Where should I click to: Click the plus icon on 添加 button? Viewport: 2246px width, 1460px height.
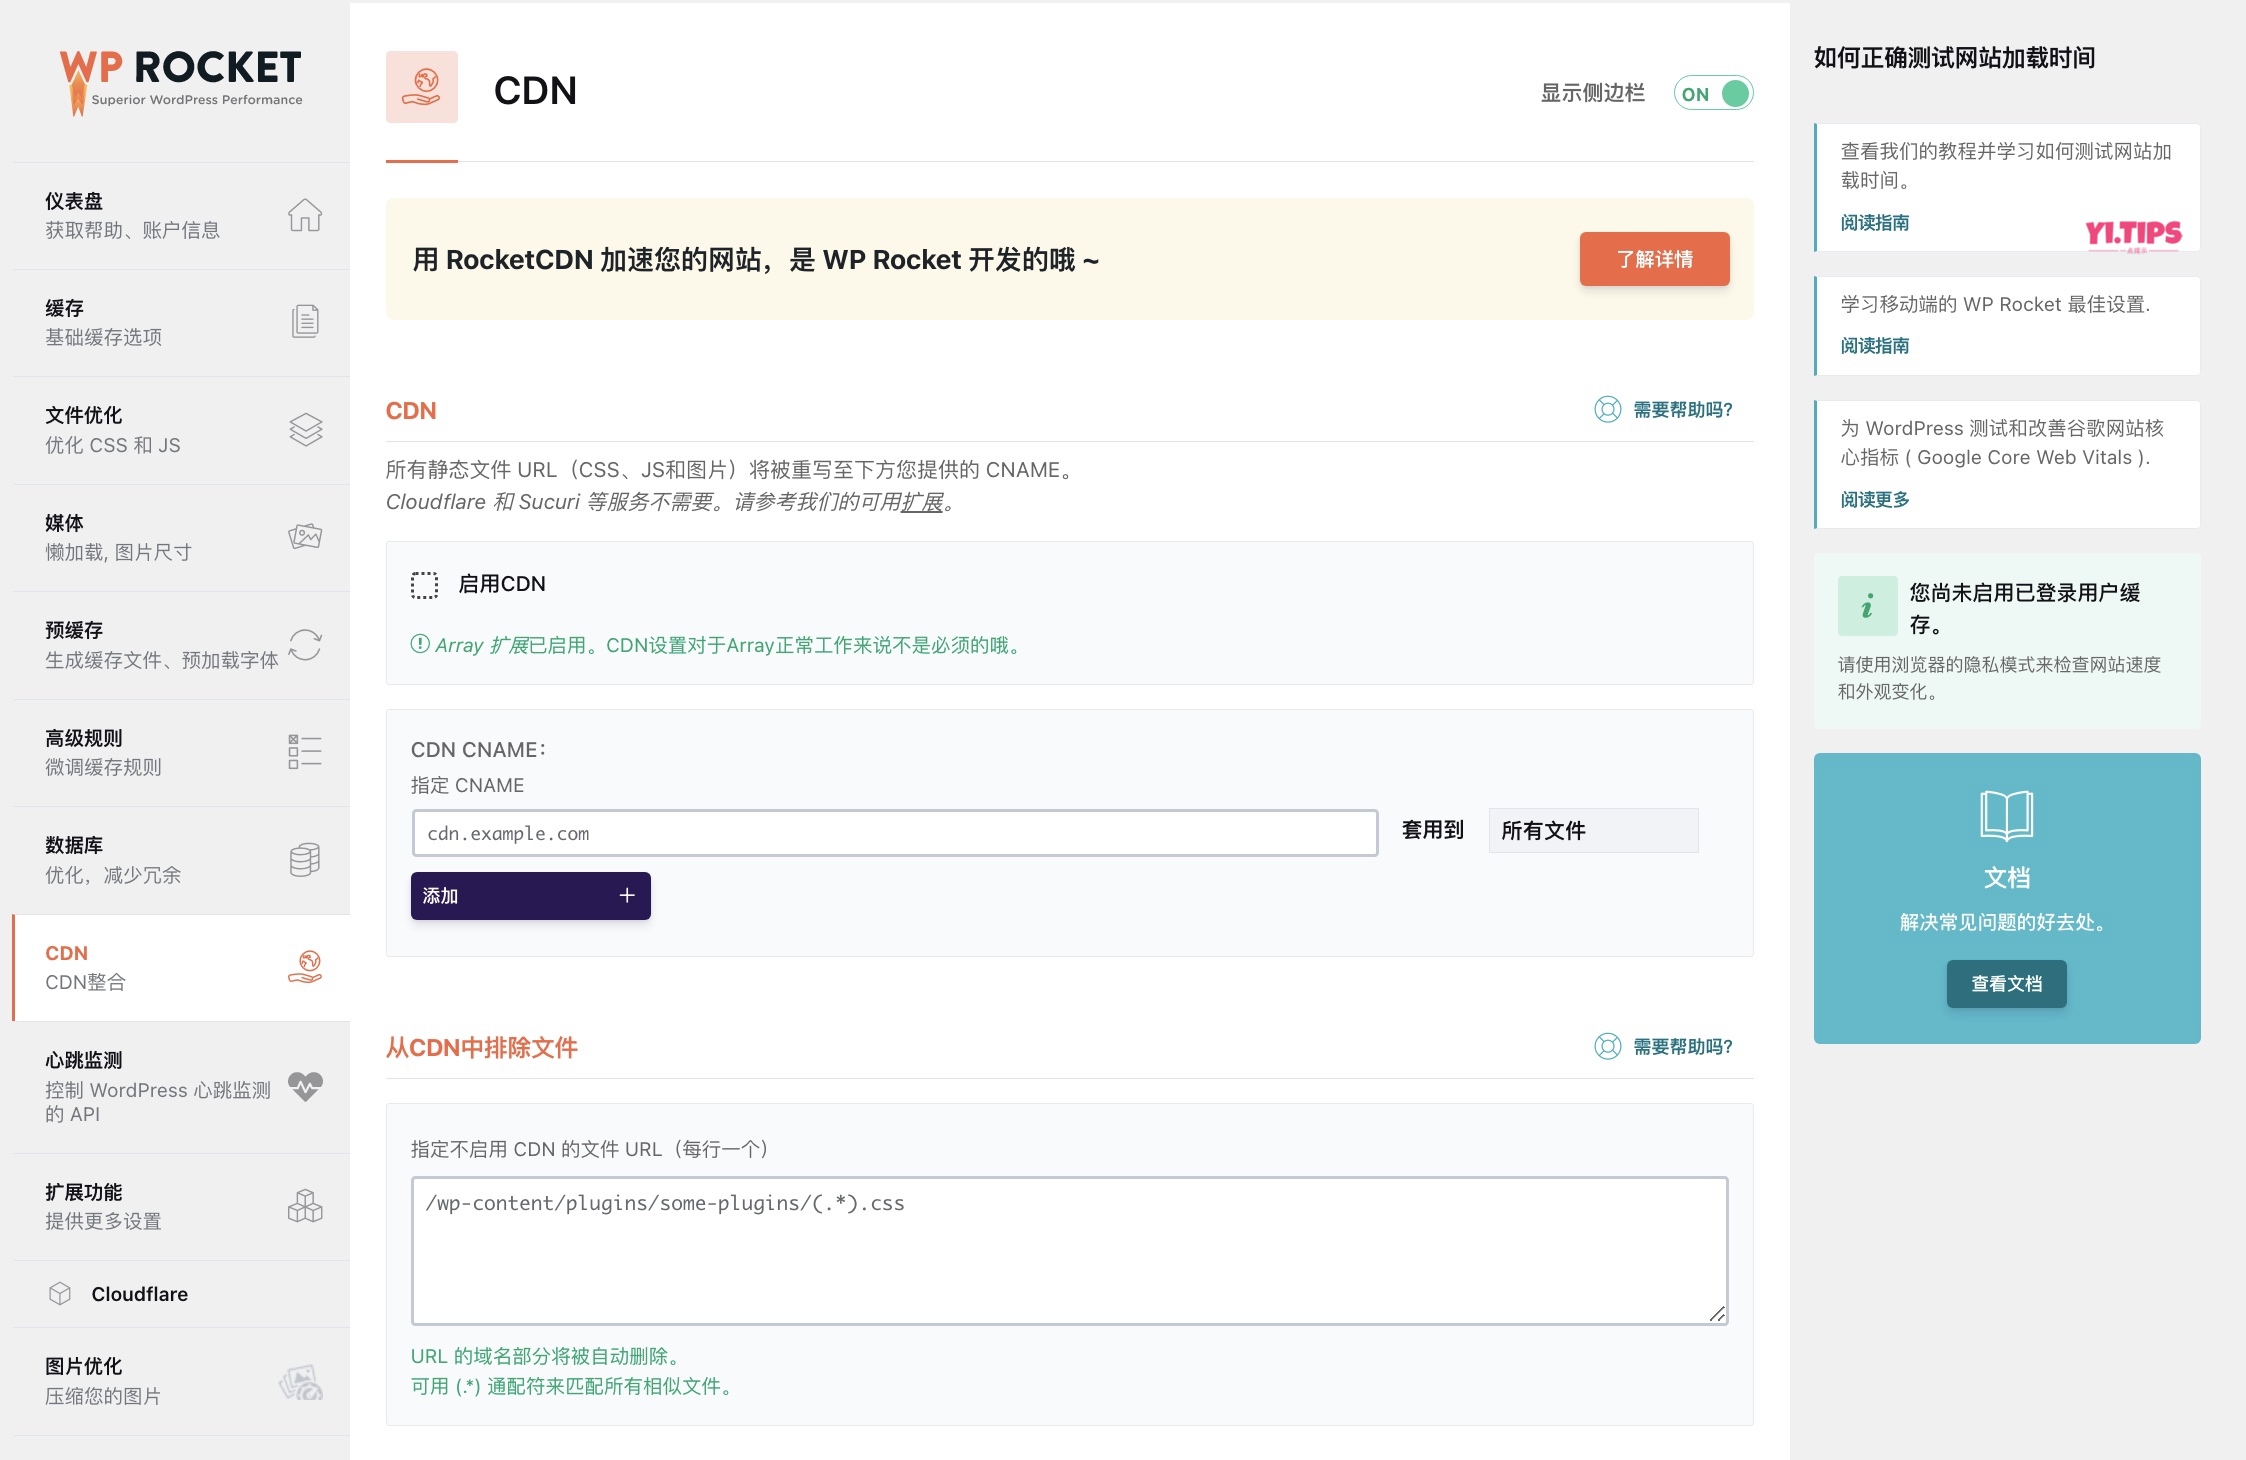tap(627, 895)
